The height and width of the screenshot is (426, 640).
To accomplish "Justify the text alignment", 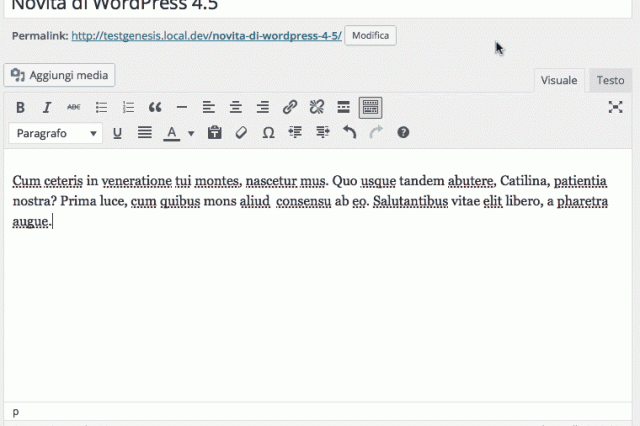I will [144, 133].
